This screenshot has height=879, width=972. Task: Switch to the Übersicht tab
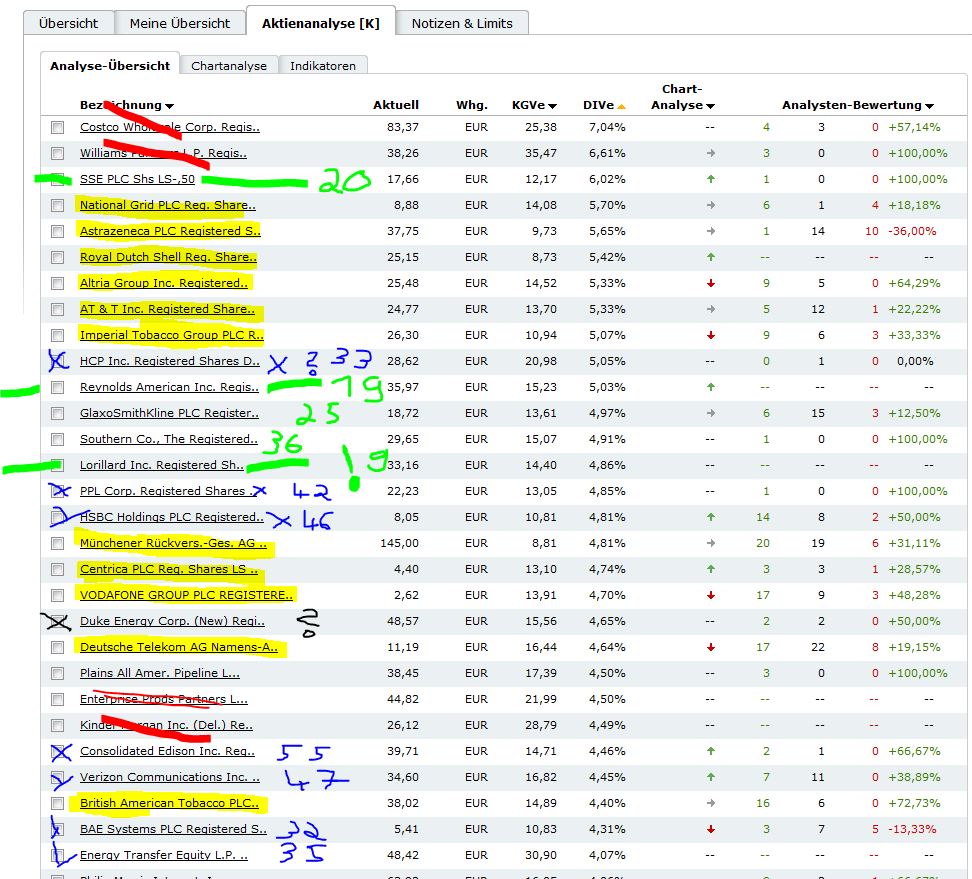[68, 24]
